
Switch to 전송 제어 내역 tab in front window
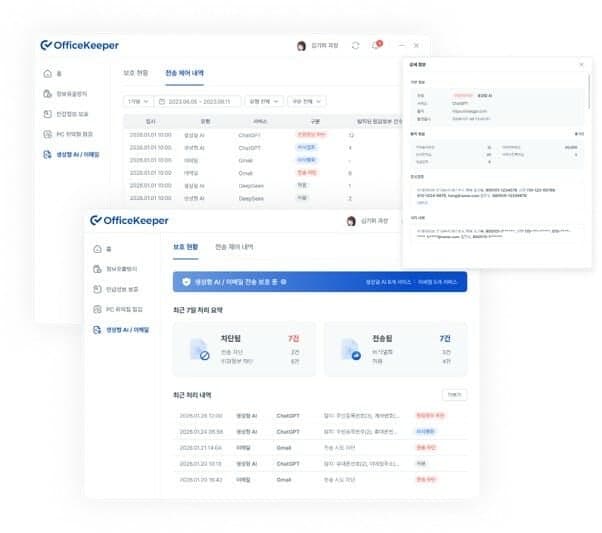click(234, 247)
